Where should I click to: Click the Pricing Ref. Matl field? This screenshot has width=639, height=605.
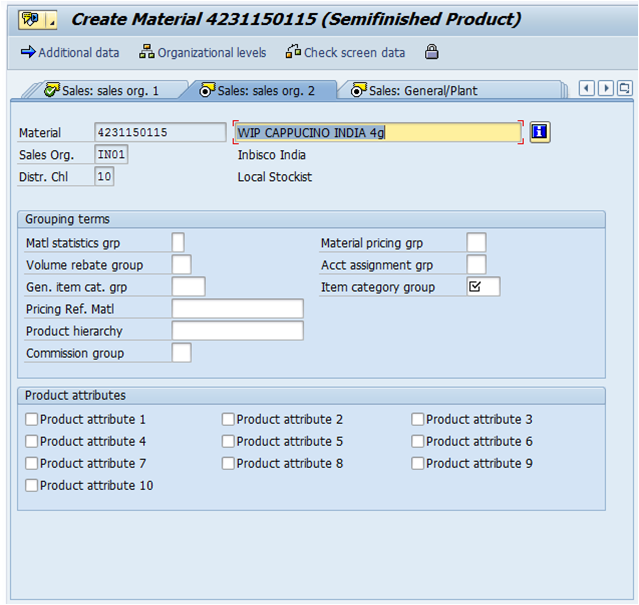(237, 309)
